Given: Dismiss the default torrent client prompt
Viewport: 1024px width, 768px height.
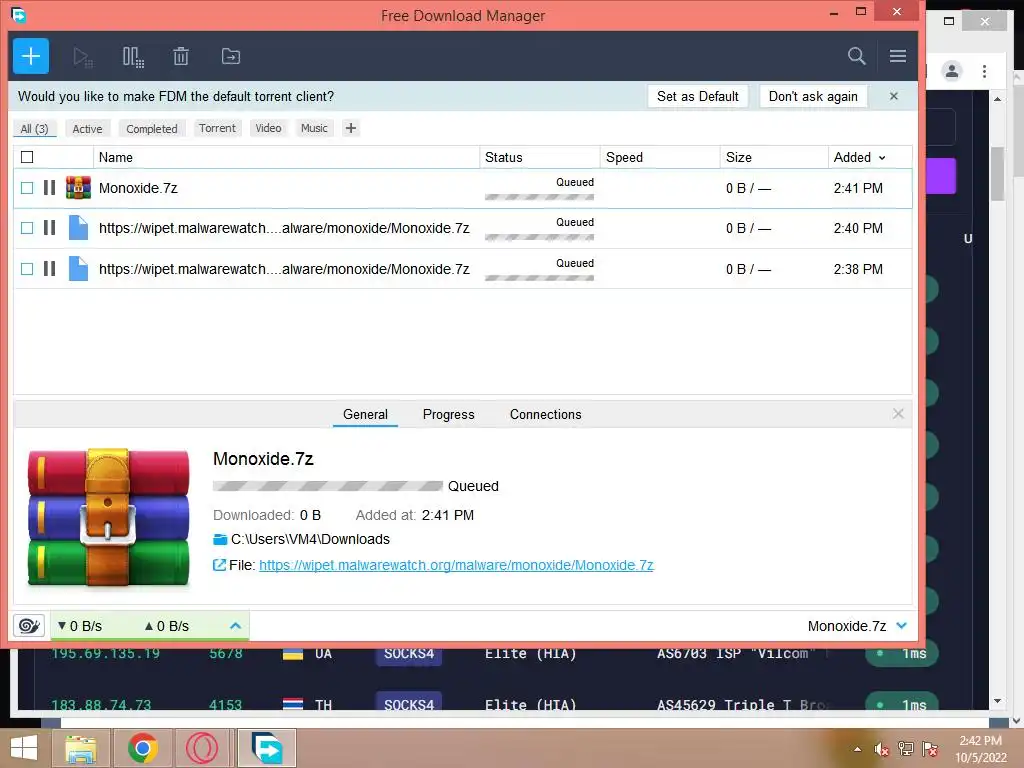Looking at the screenshot, I should pos(893,96).
